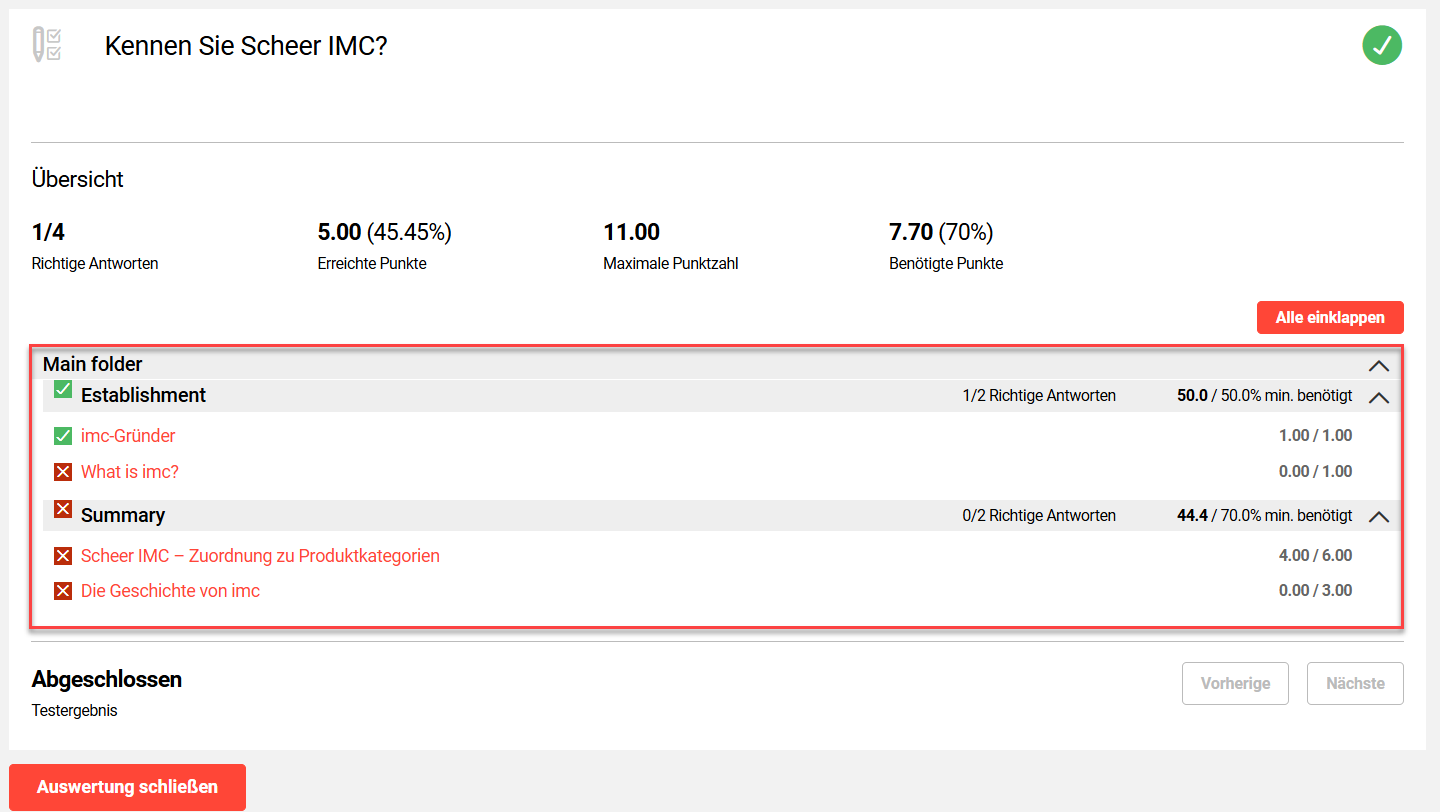Screen dimensions: 1440x812
Task: Click the 1/2 Richtige Antworten text
Action: coord(1039,396)
